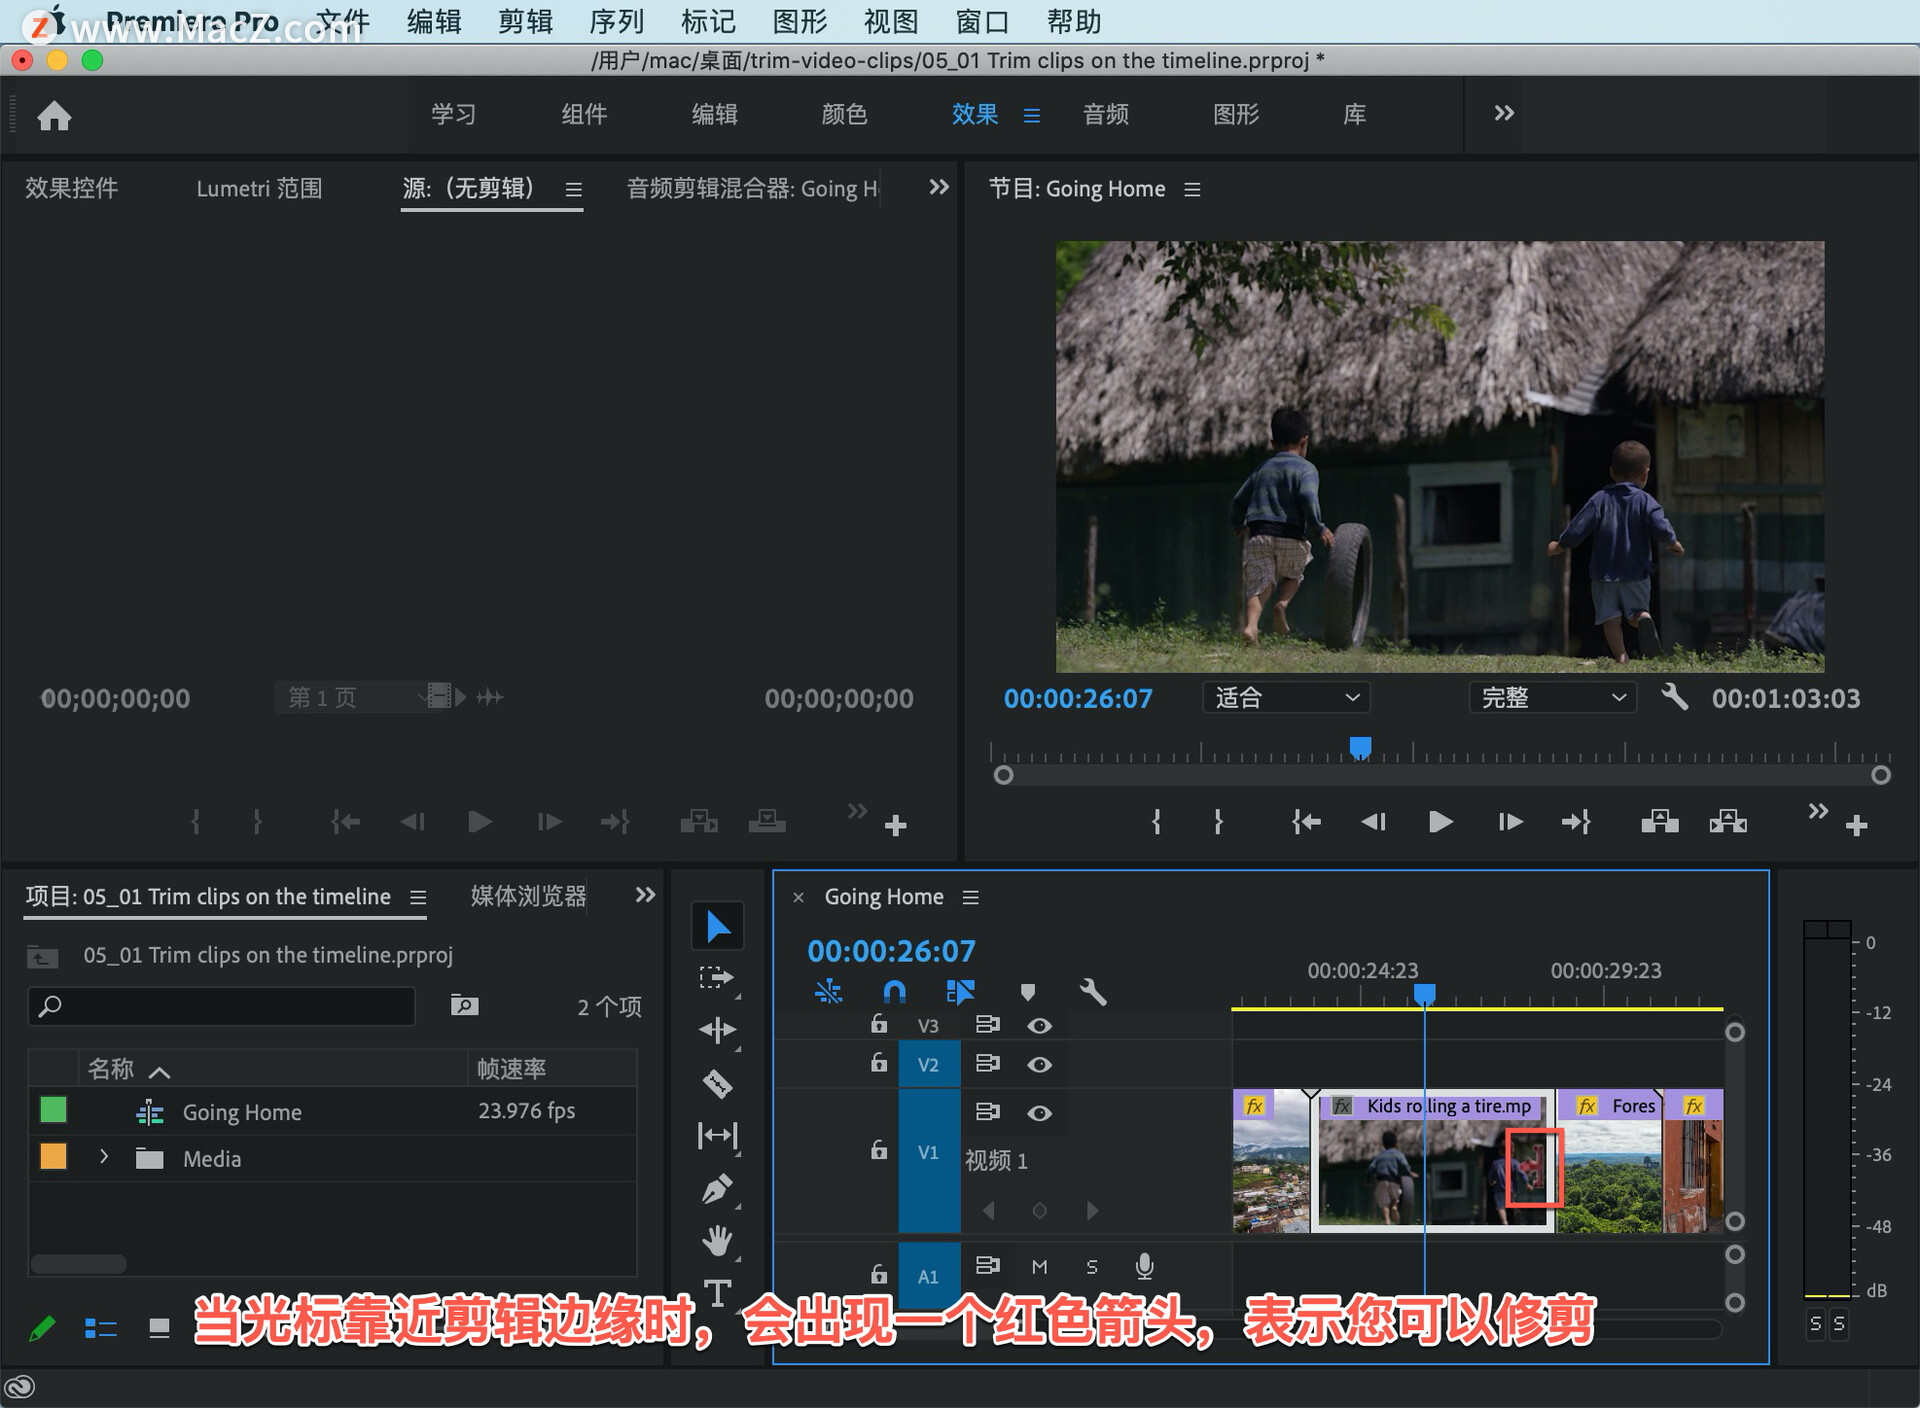
Task: Select the Ripple Edit tool
Action: click(717, 1029)
